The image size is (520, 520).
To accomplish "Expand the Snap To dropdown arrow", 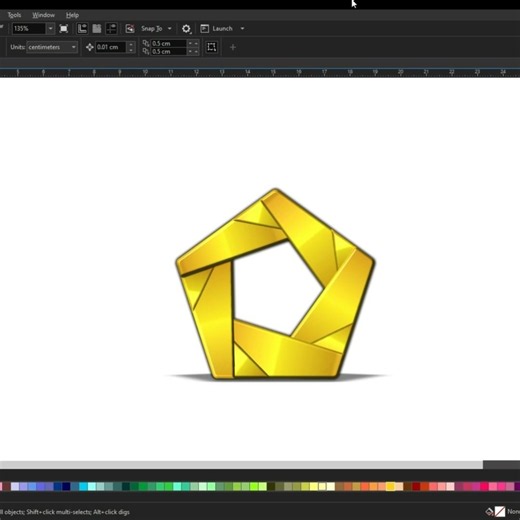I will click(169, 29).
